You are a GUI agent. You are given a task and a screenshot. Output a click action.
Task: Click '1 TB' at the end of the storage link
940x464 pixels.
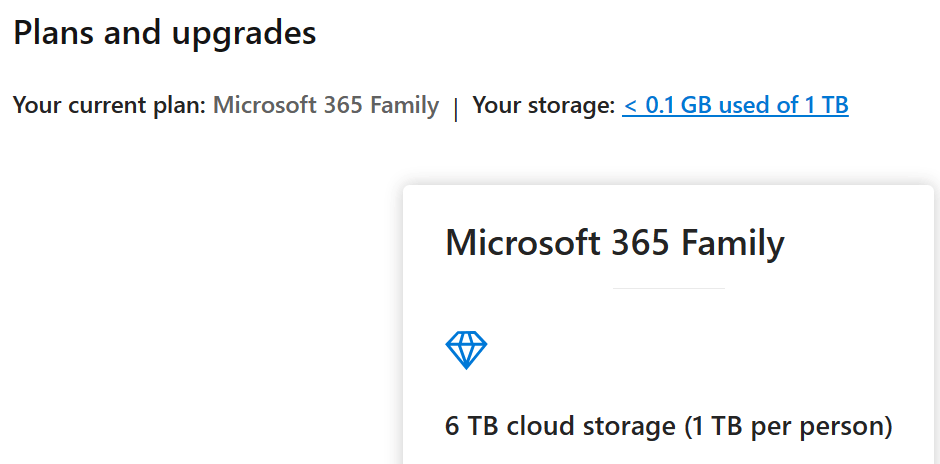coord(827,105)
